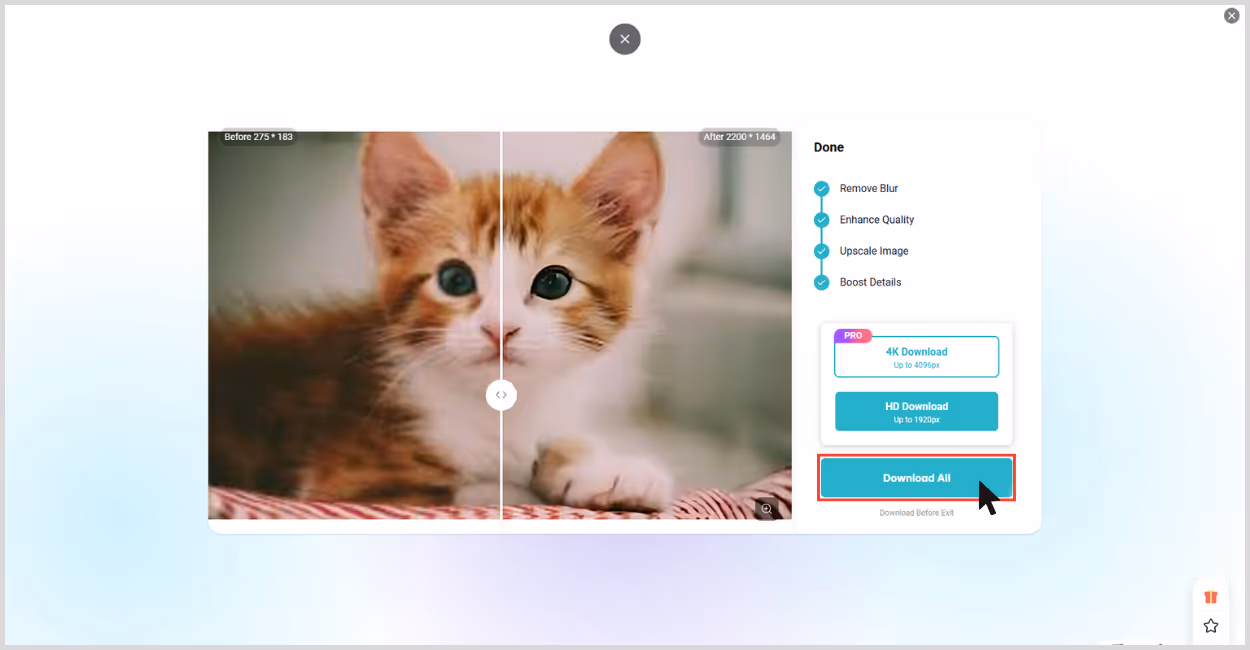
Task: Click the Boost Details checkmark icon
Action: pos(822,282)
